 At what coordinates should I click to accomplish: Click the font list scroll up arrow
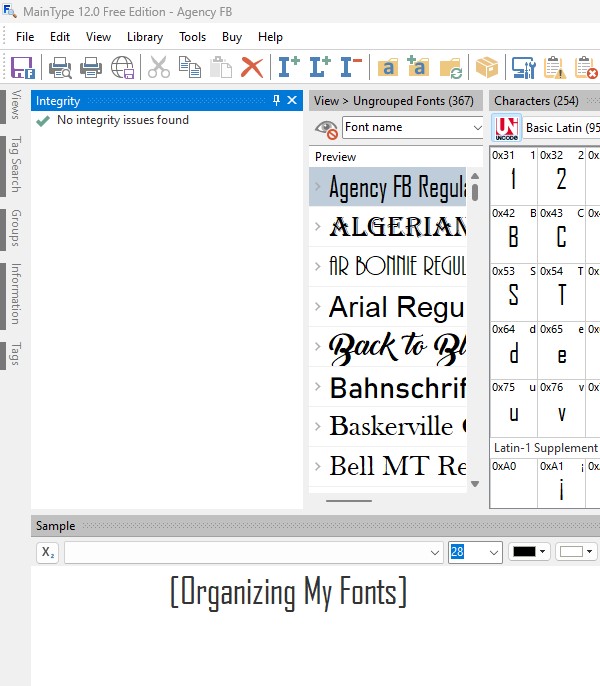[475, 175]
